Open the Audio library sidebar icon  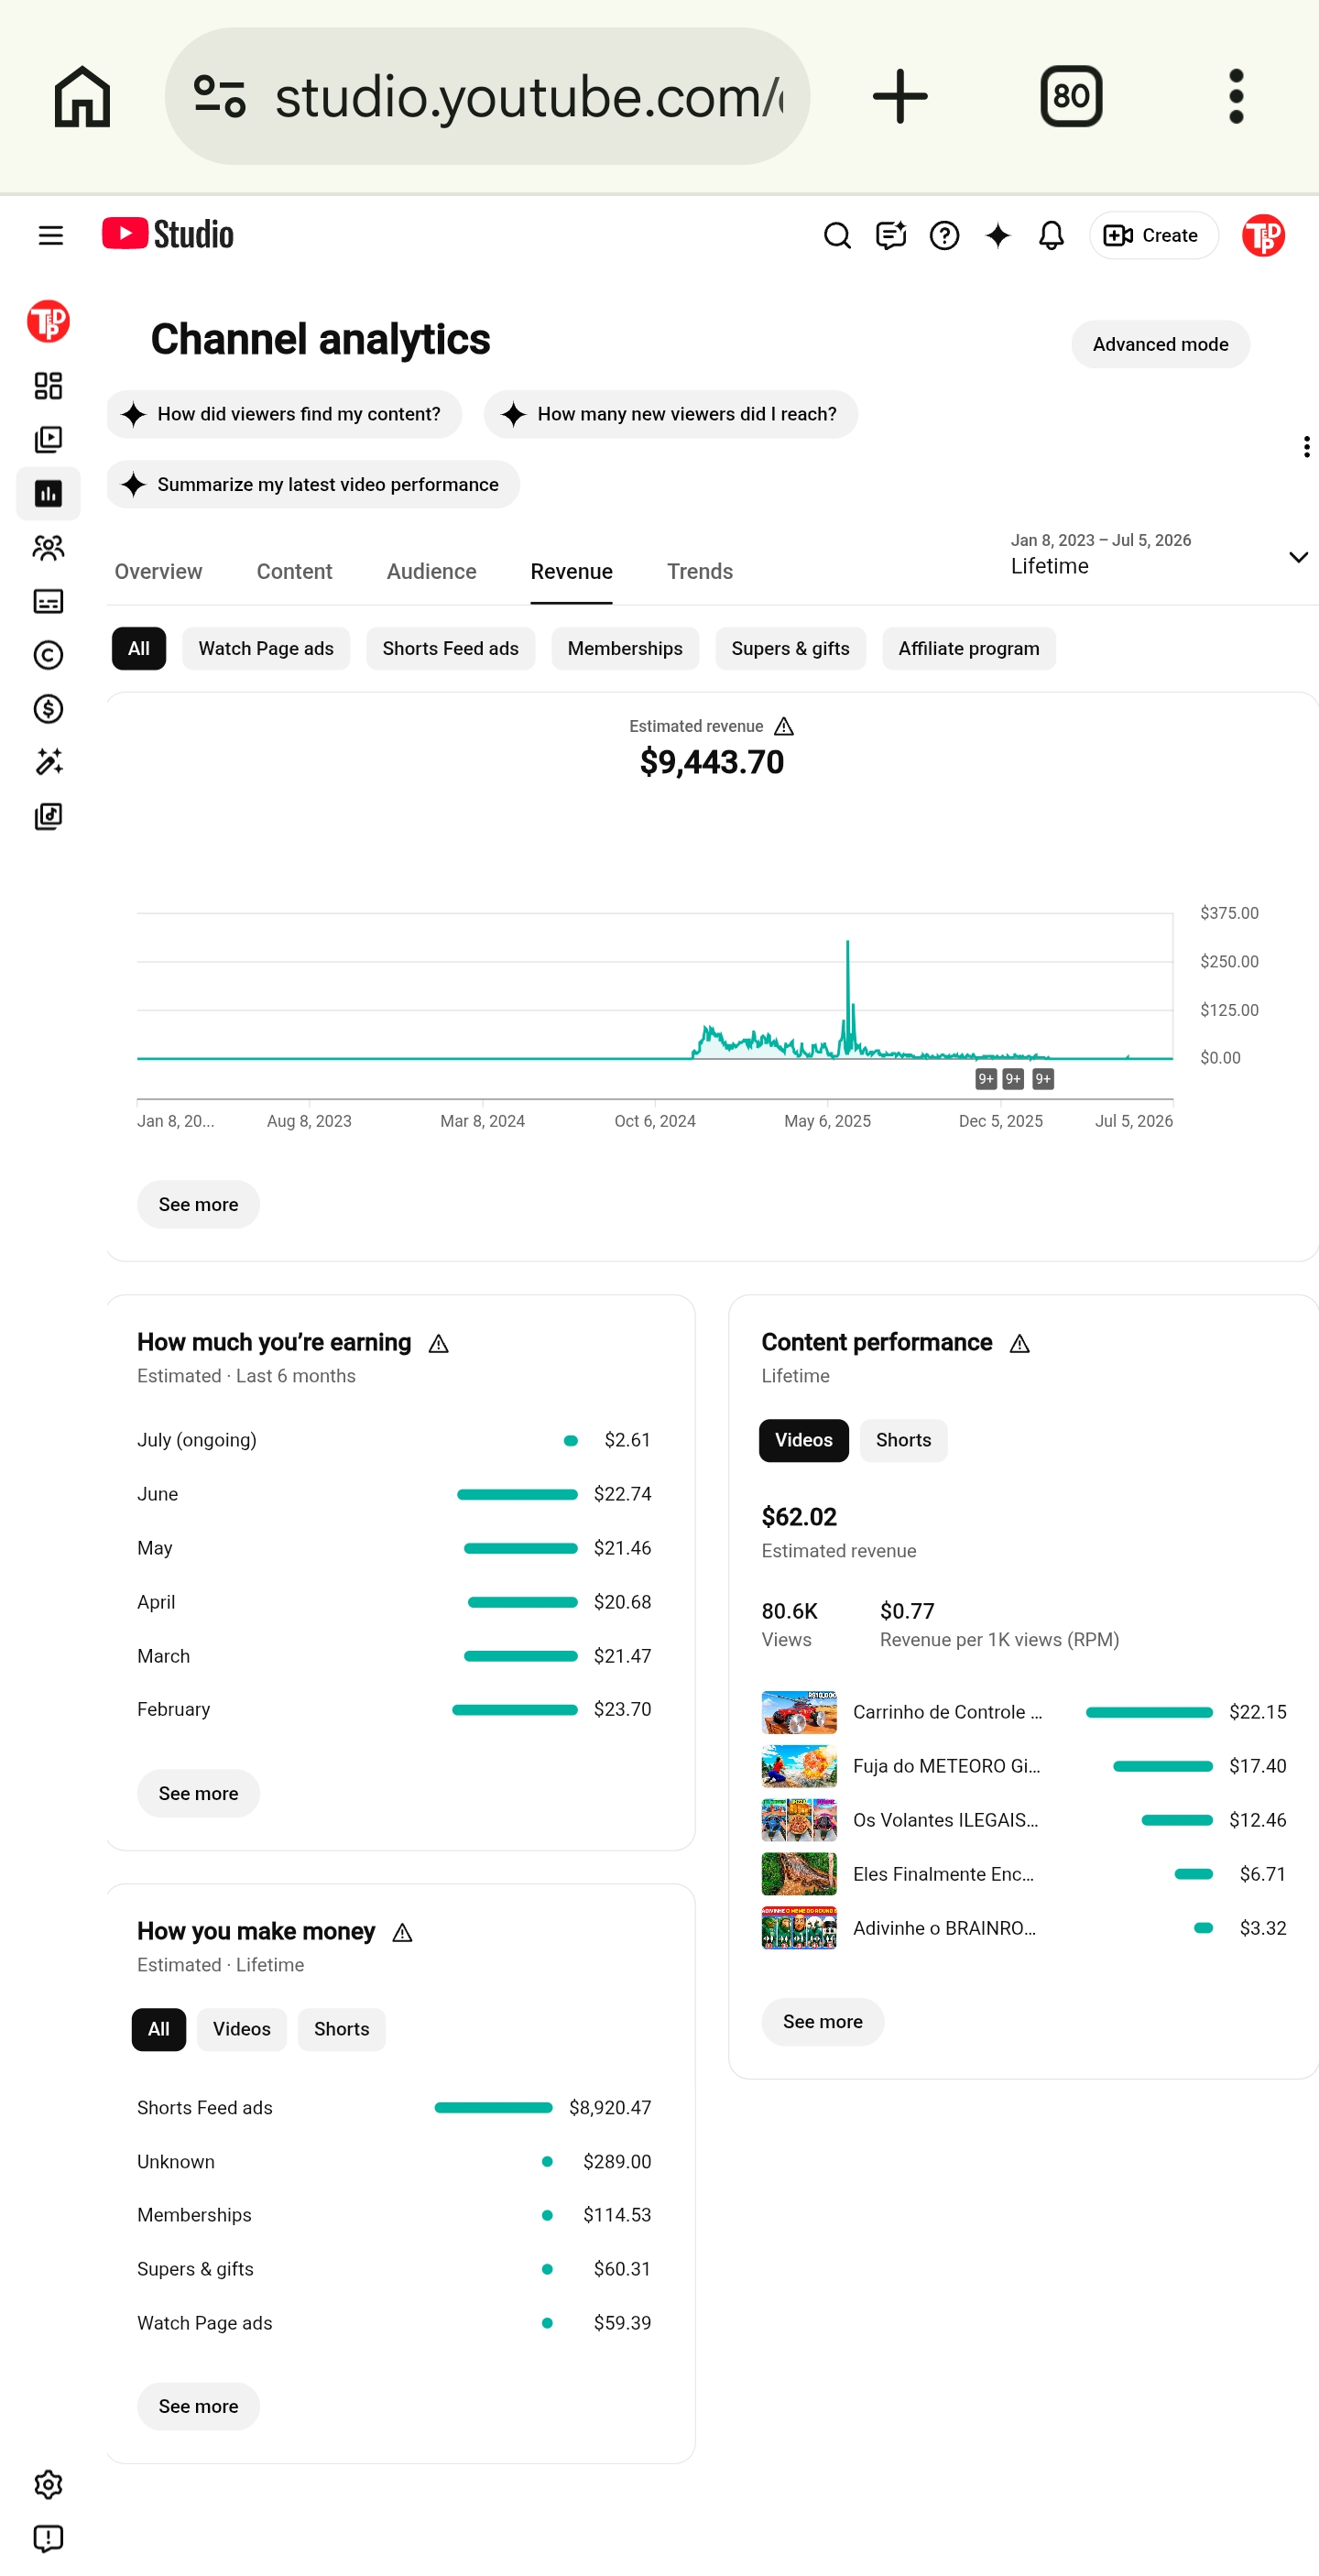(x=48, y=816)
